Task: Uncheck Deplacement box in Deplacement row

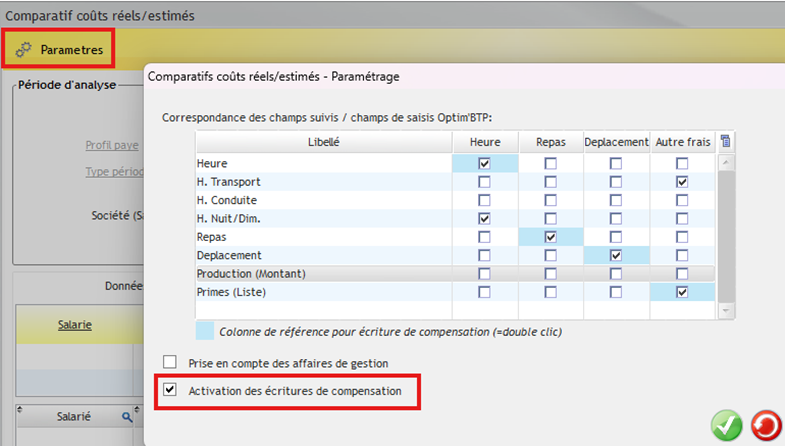Action: pyautogui.click(x=616, y=255)
